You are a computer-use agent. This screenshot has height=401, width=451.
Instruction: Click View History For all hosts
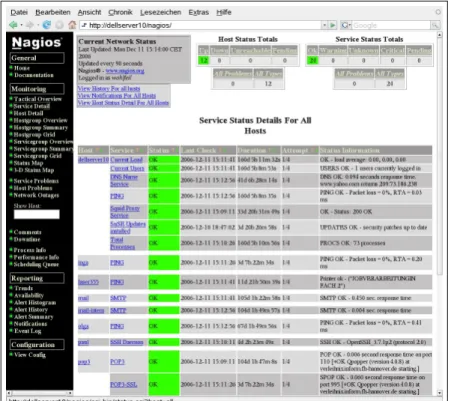[109, 89]
